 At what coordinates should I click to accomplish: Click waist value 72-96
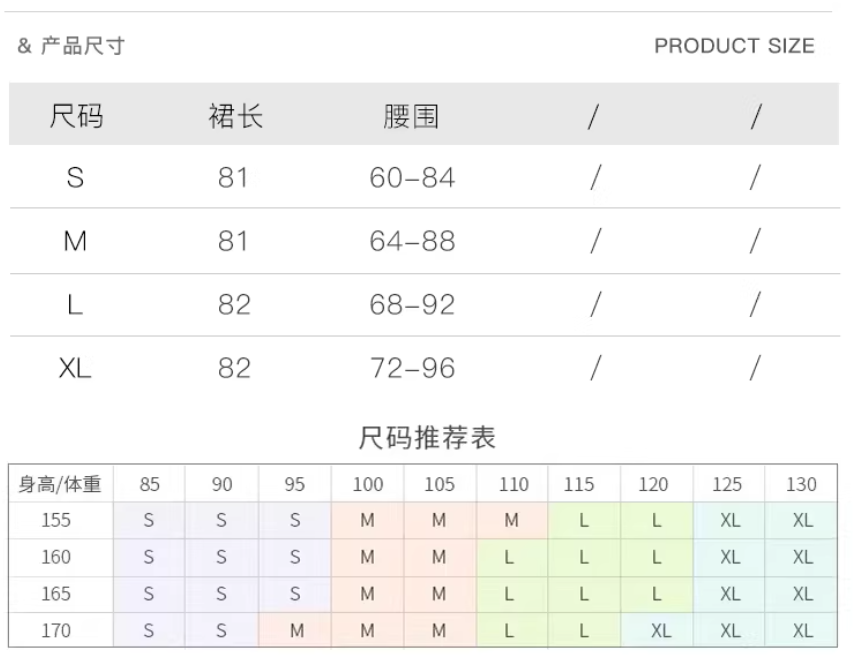pos(412,368)
